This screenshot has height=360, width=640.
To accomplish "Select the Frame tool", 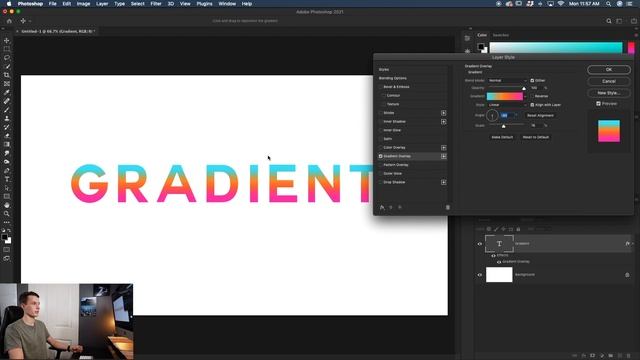I will pyautogui.click(x=7, y=84).
